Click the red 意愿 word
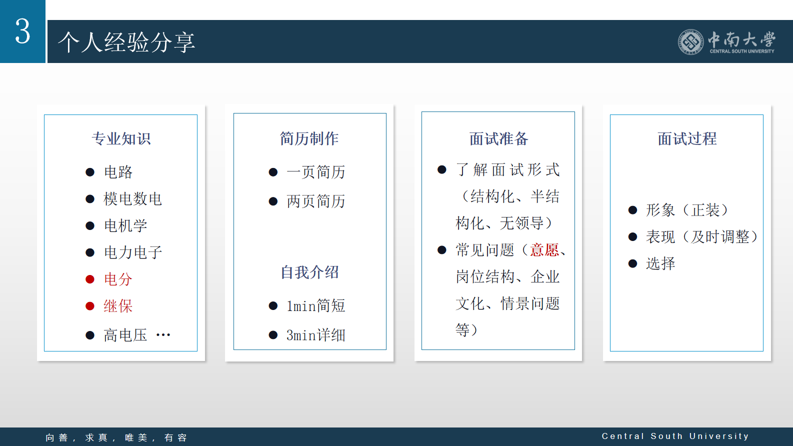Screen dimensions: 793x446 [x=544, y=250]
